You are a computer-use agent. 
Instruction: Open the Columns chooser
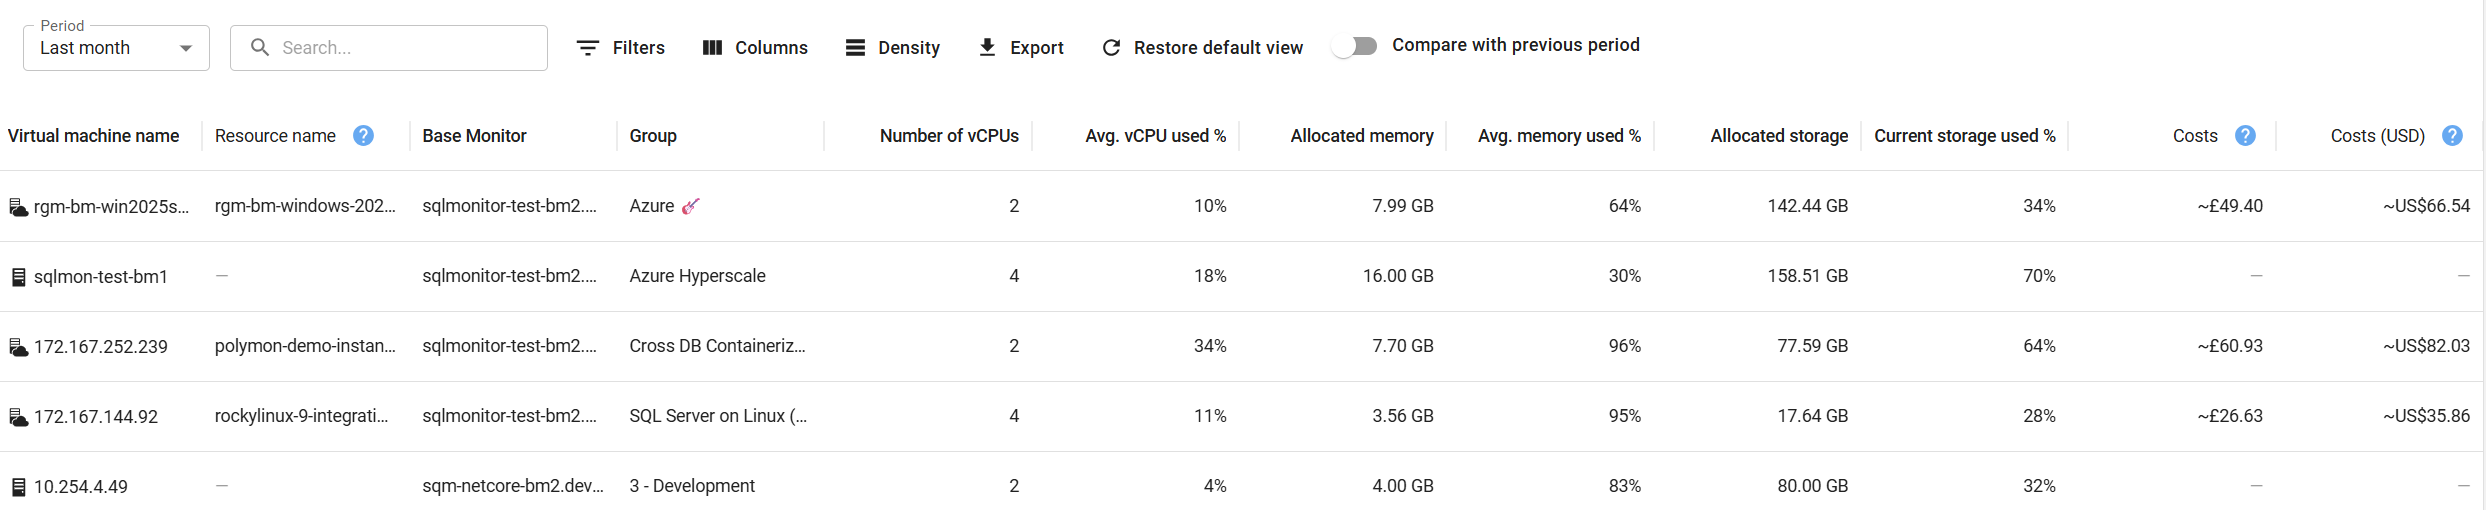point(755,48)
